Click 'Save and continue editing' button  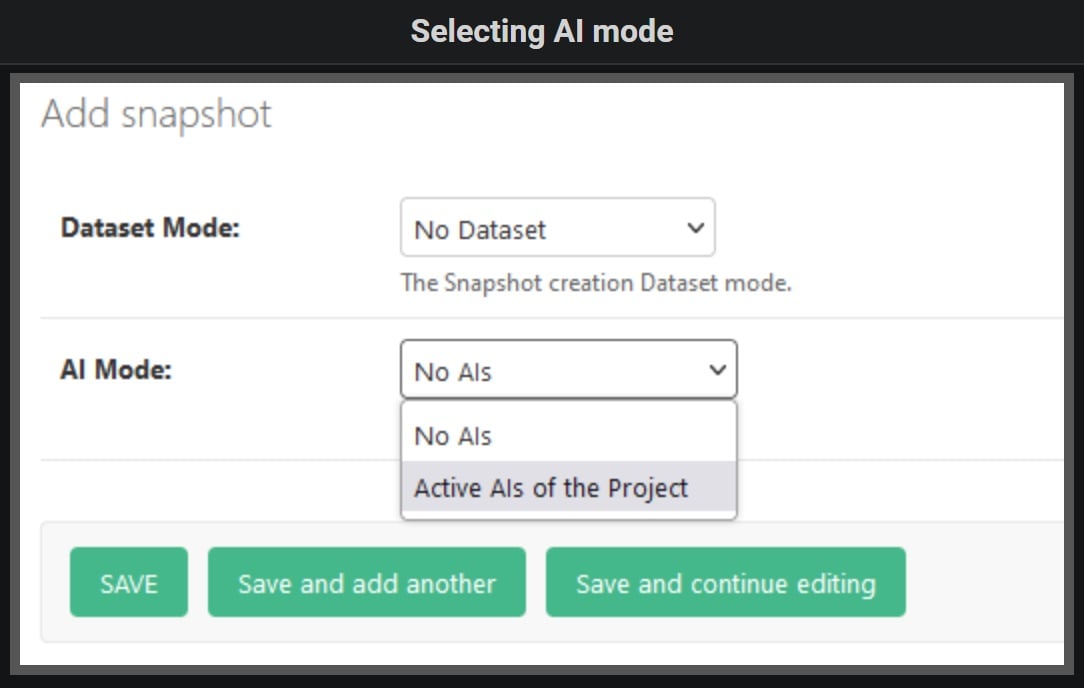[x=725, y=582]
